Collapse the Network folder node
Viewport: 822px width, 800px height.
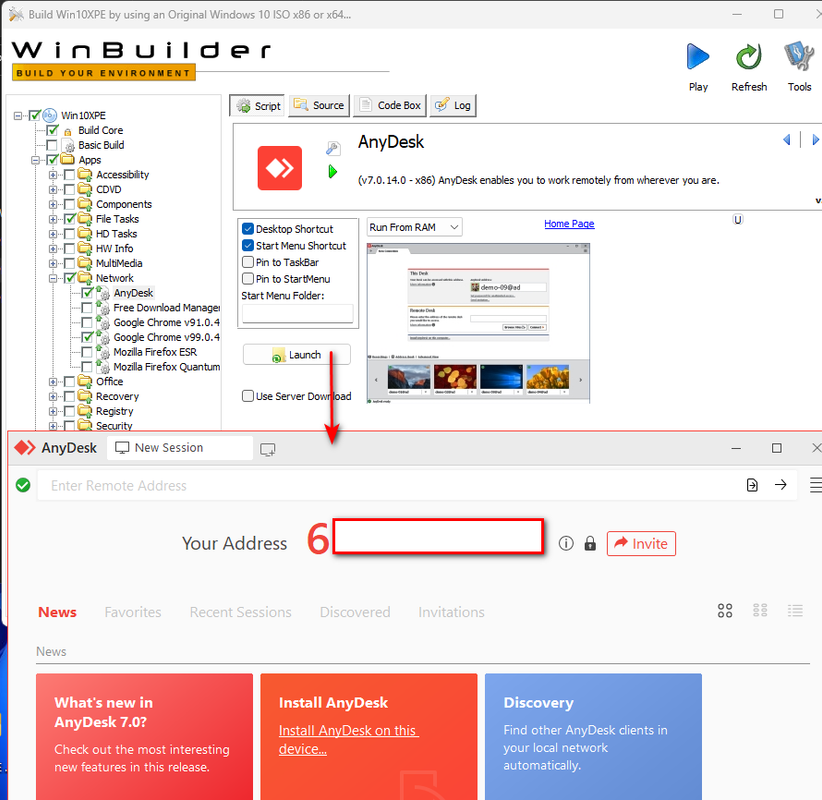[53, 278]
